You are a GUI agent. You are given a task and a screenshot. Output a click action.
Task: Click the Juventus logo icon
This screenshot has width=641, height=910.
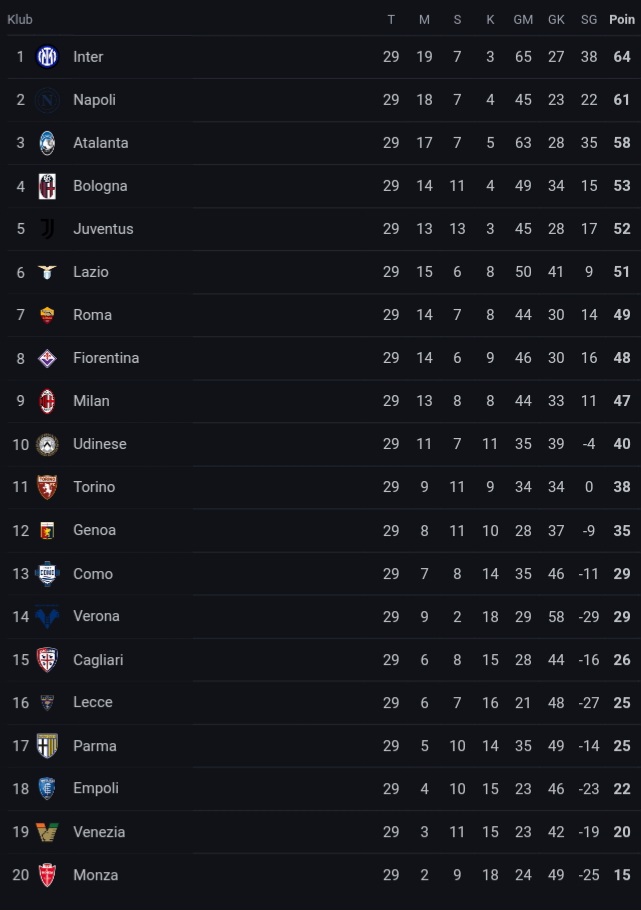(x=47, y=229)
